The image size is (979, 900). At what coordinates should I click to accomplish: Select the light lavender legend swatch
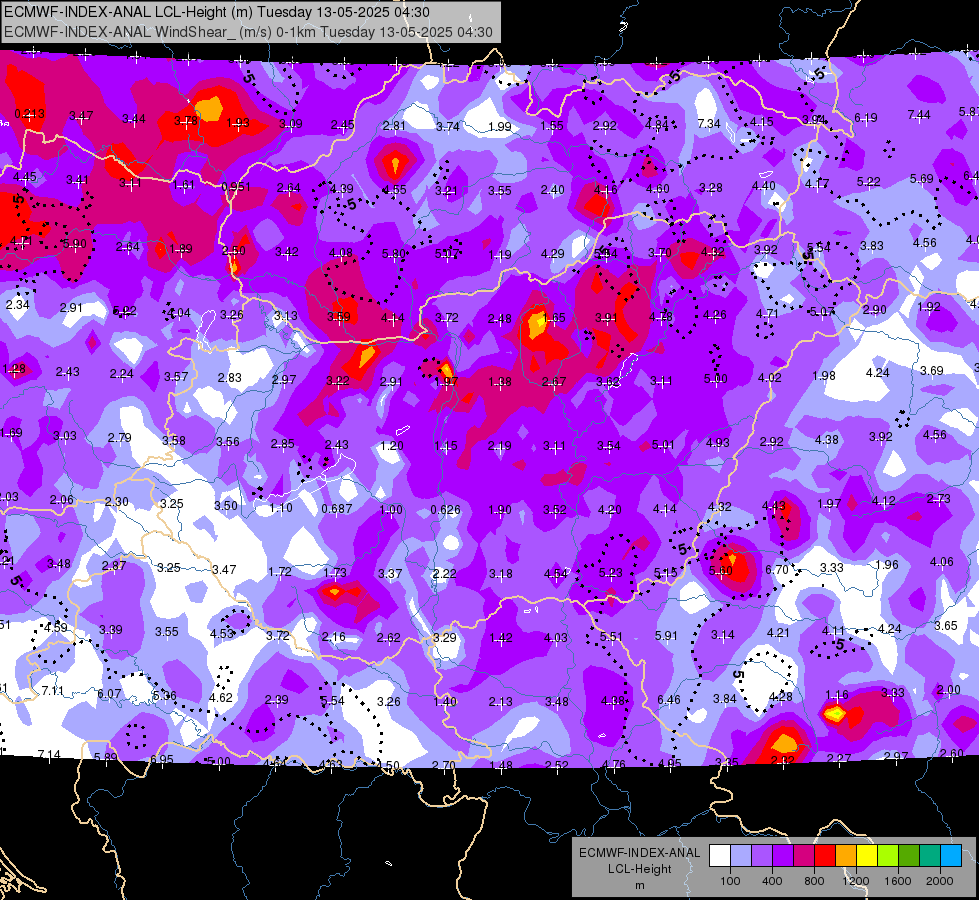[x=741, y=856]
